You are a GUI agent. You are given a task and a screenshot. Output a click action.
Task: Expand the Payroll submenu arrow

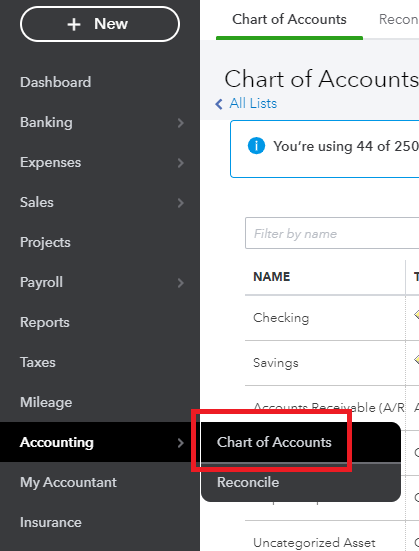(180, 283)
